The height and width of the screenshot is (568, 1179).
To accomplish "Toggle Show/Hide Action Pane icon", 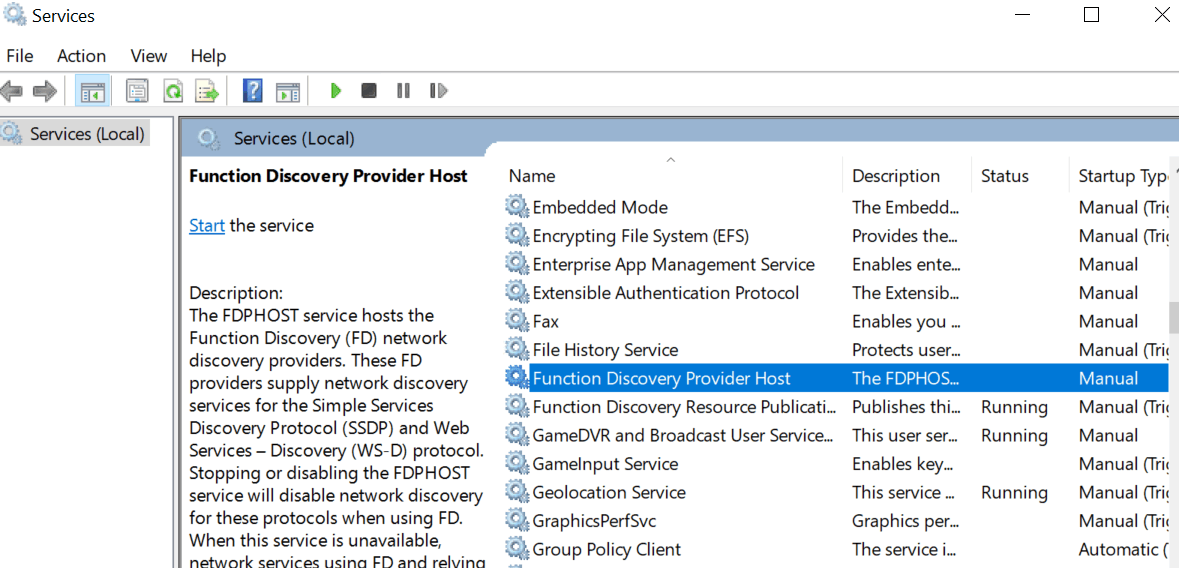I will point(288,92).
